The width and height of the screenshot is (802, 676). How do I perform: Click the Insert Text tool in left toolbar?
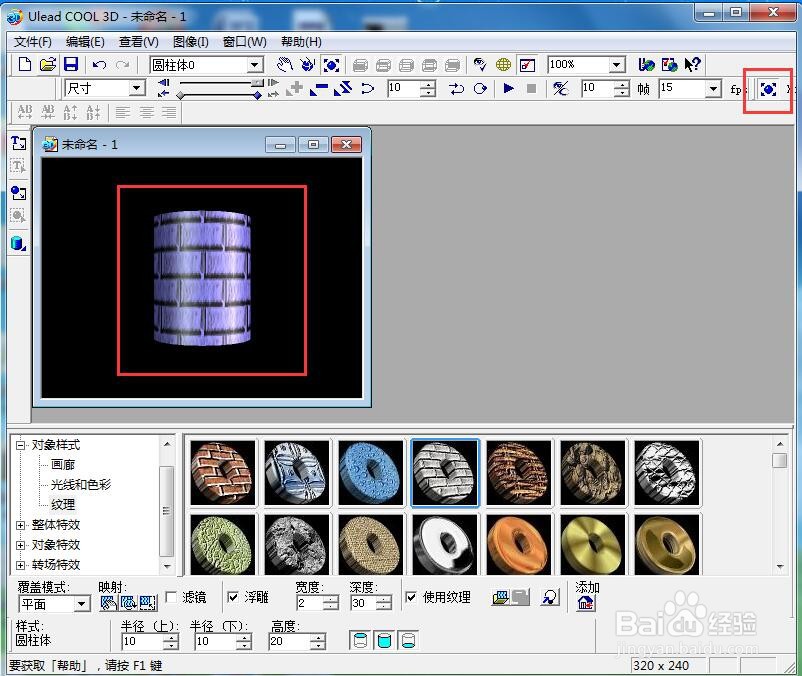[19, 143]
